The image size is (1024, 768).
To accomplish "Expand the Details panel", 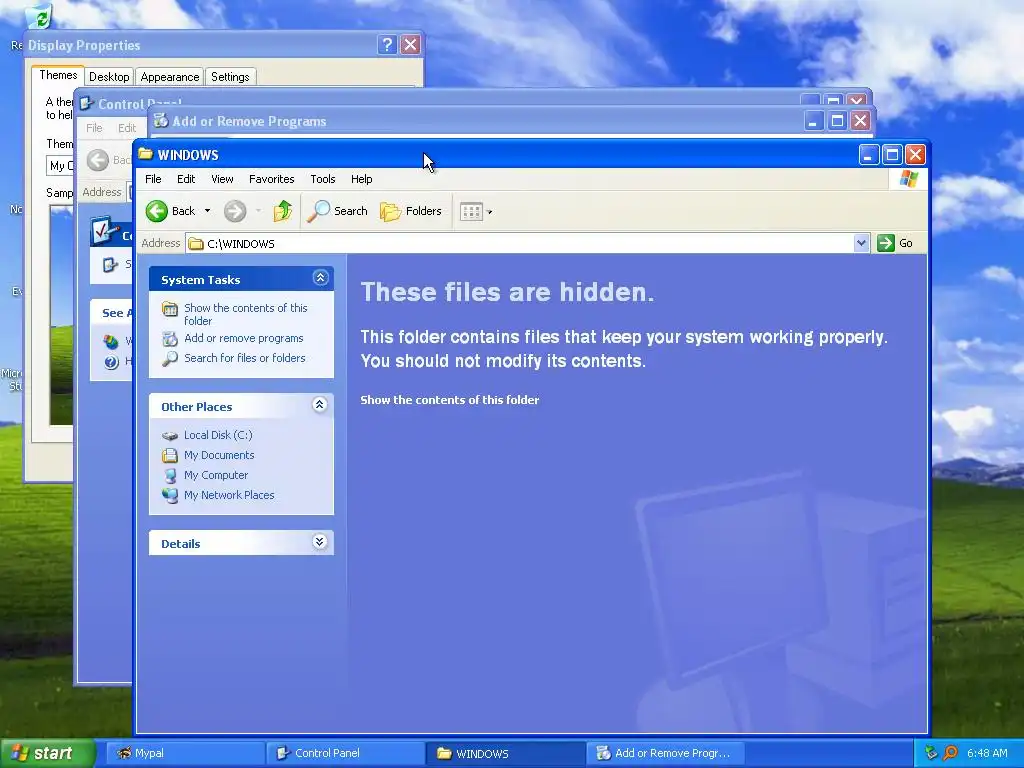I will pyautogui.click(x=319, y=542).
